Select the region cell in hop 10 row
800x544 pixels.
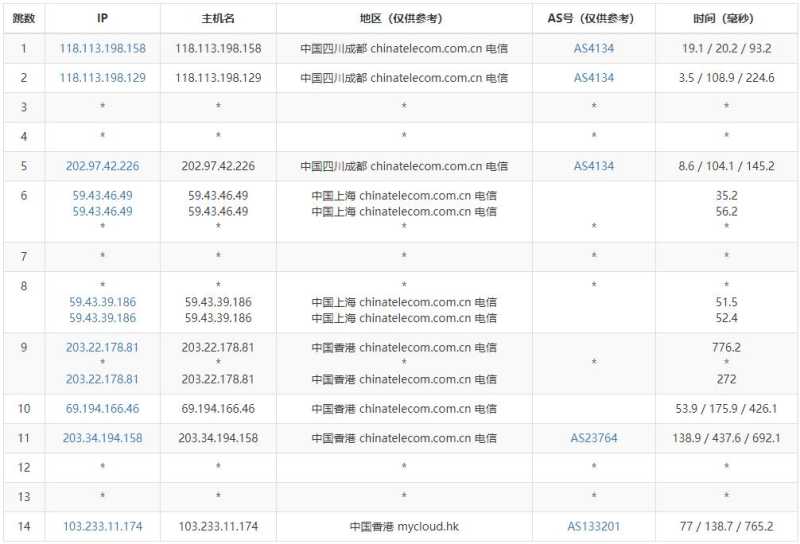click(x=404, y=408)
